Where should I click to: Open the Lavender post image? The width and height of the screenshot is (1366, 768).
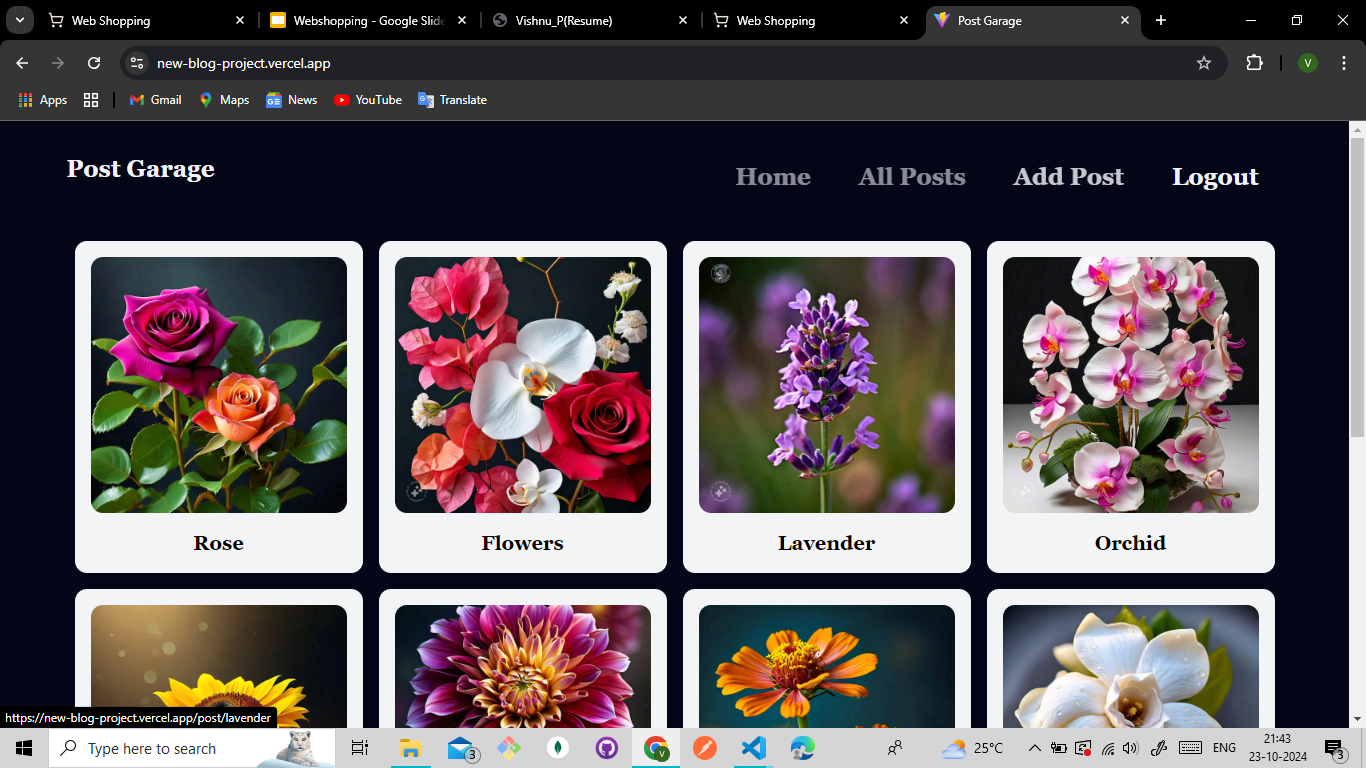[826, 385]
